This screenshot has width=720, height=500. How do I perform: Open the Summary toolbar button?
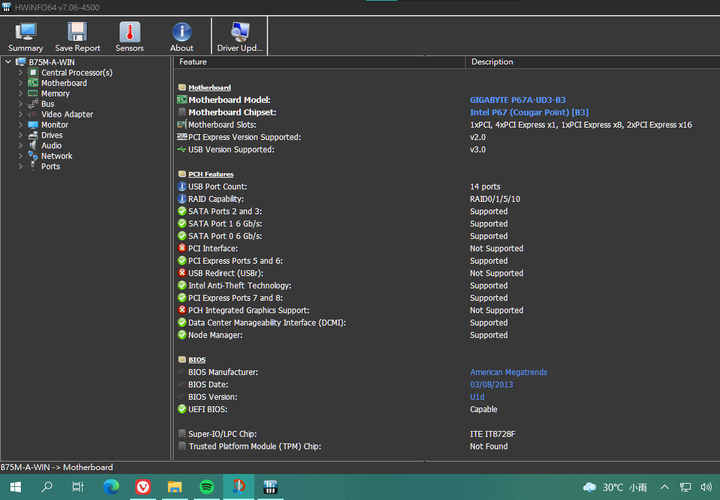(x=25, y=37)
